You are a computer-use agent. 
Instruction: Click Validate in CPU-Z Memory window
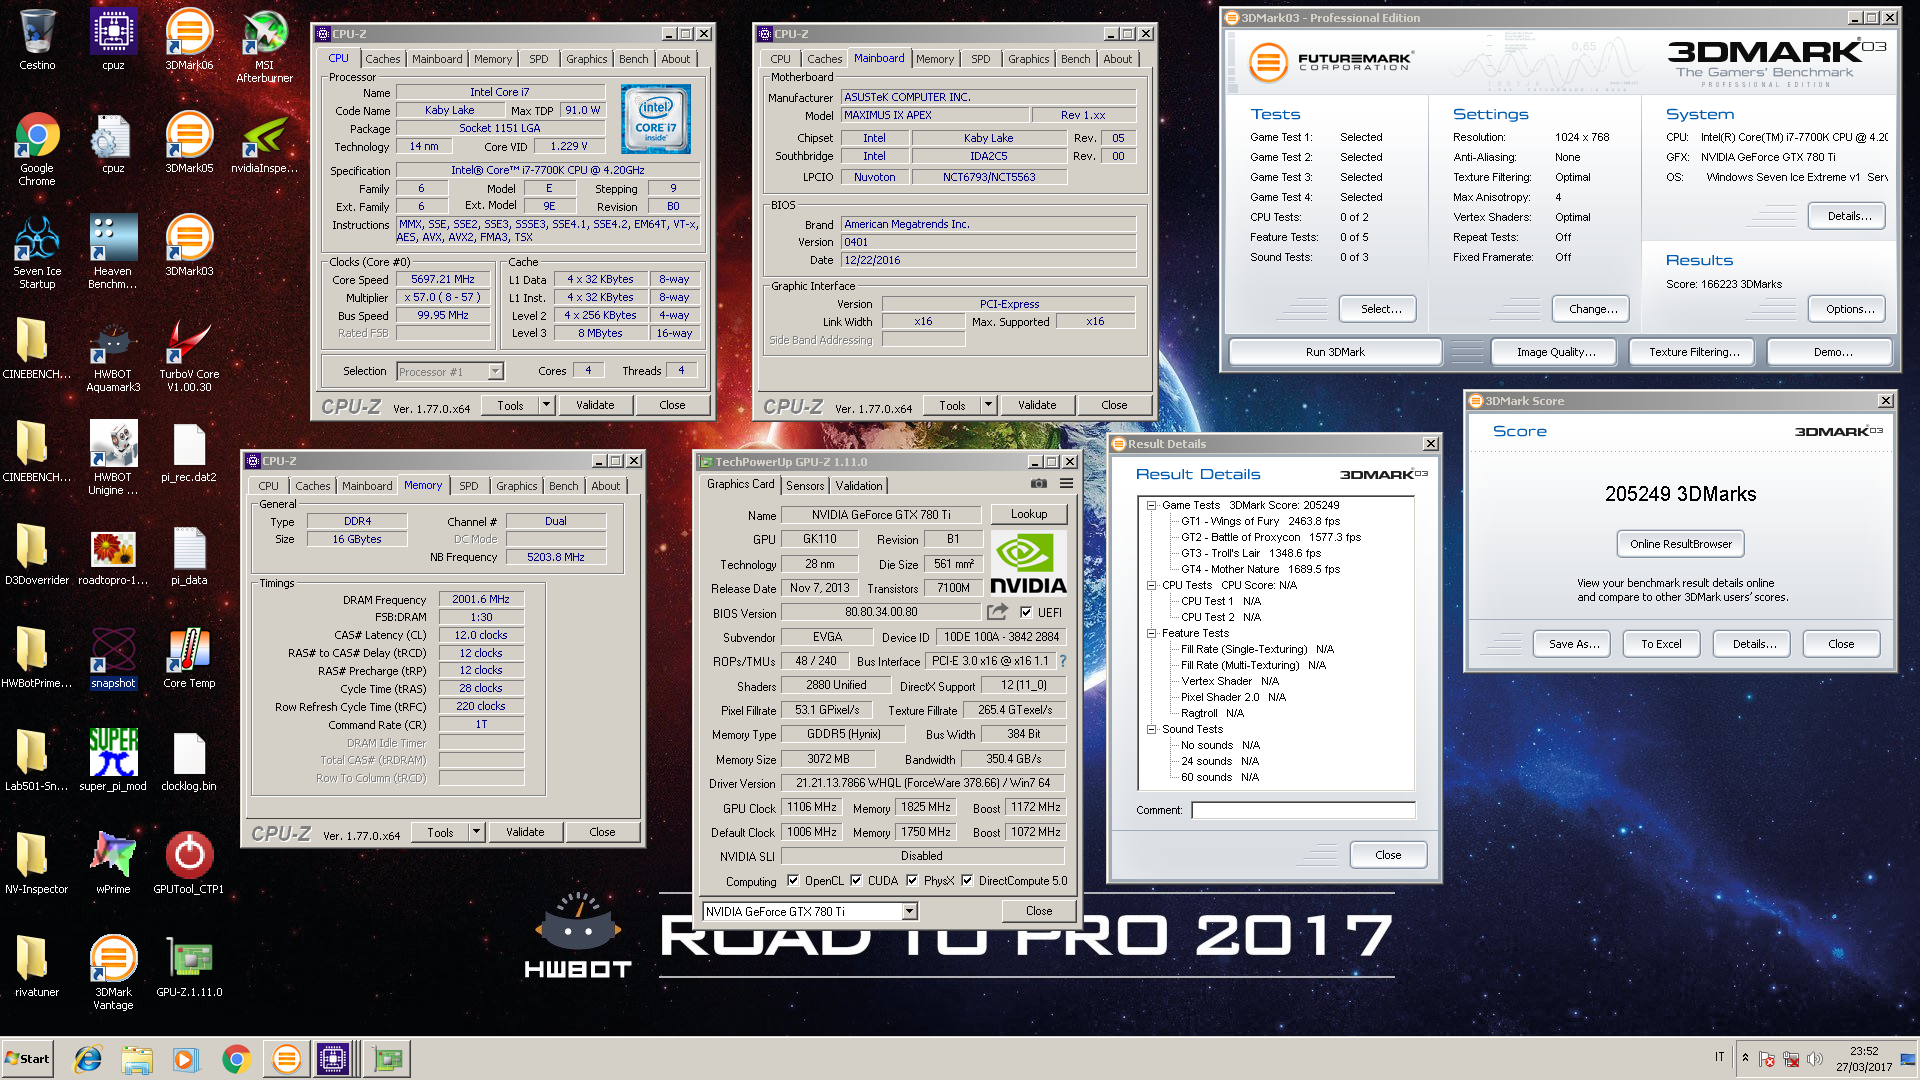pyautogui.click(x=525, y=832)
